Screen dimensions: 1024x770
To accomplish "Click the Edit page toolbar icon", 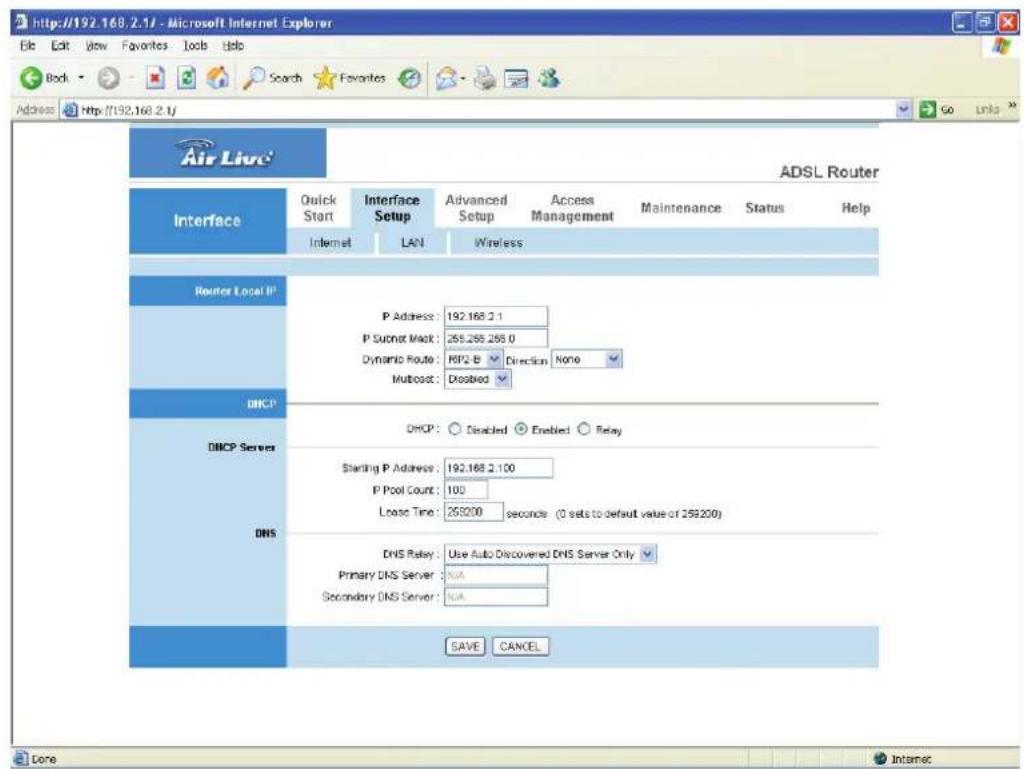I will [x=517, y=78].
